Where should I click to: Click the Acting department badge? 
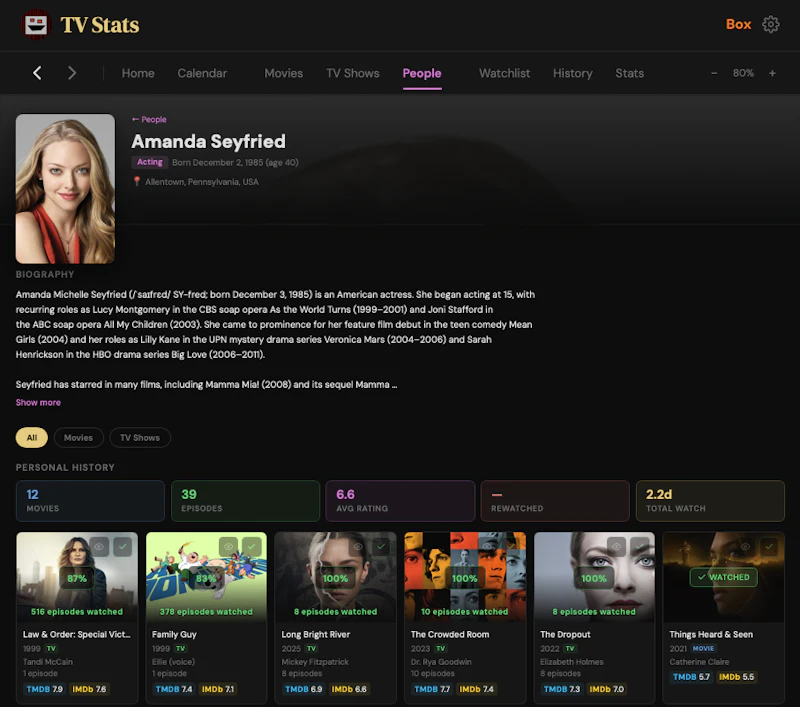pyautogui.click(x=149, y=162)
